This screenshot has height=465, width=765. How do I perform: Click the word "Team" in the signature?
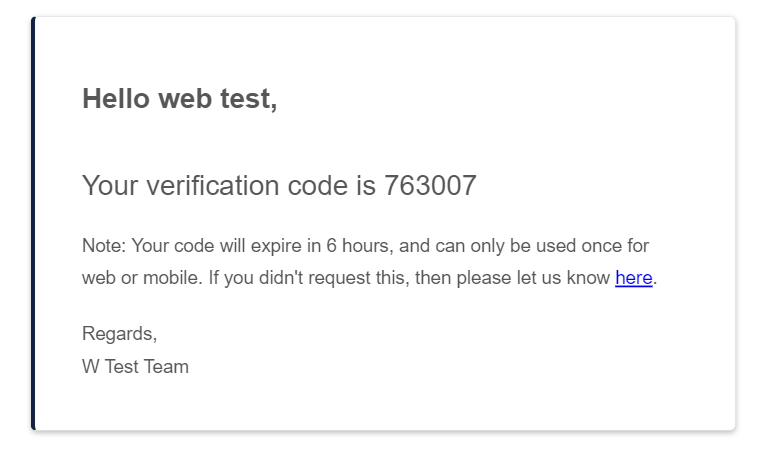(x=166, y=366)
